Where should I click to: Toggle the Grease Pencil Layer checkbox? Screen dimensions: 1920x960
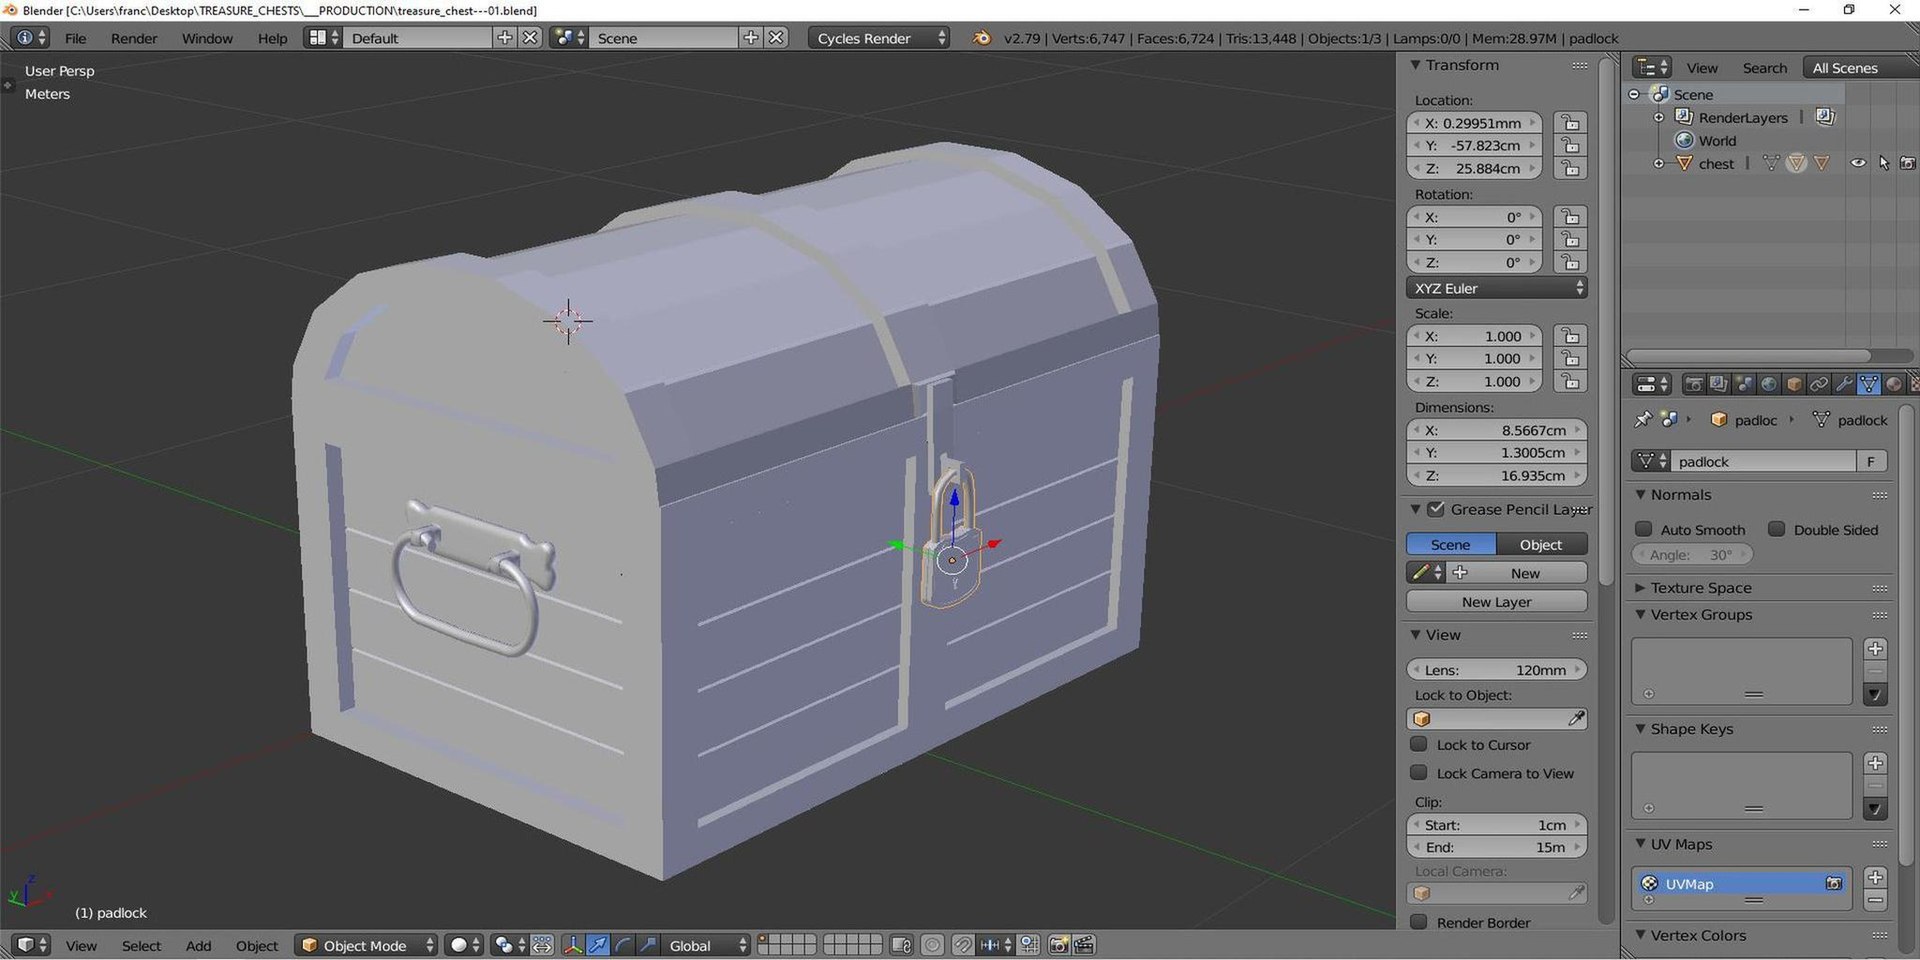(1436, 509)
